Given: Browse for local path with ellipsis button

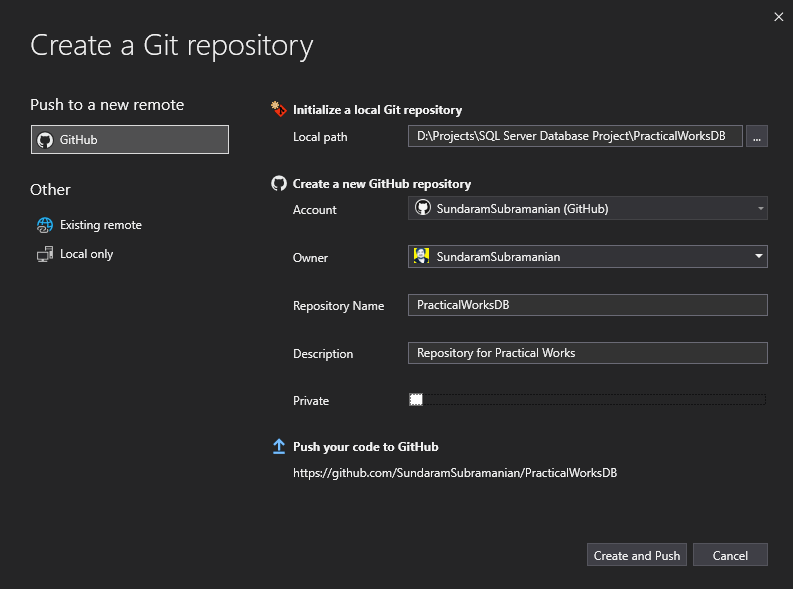Looking at the screenshot, I should pyautogui.click(x=757, y=137).
